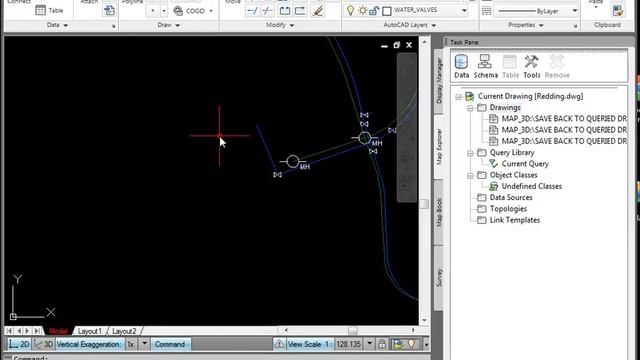Click the Current Query icon in tree
This screenshot has height=360, width=640.
[x=493, y=164]
